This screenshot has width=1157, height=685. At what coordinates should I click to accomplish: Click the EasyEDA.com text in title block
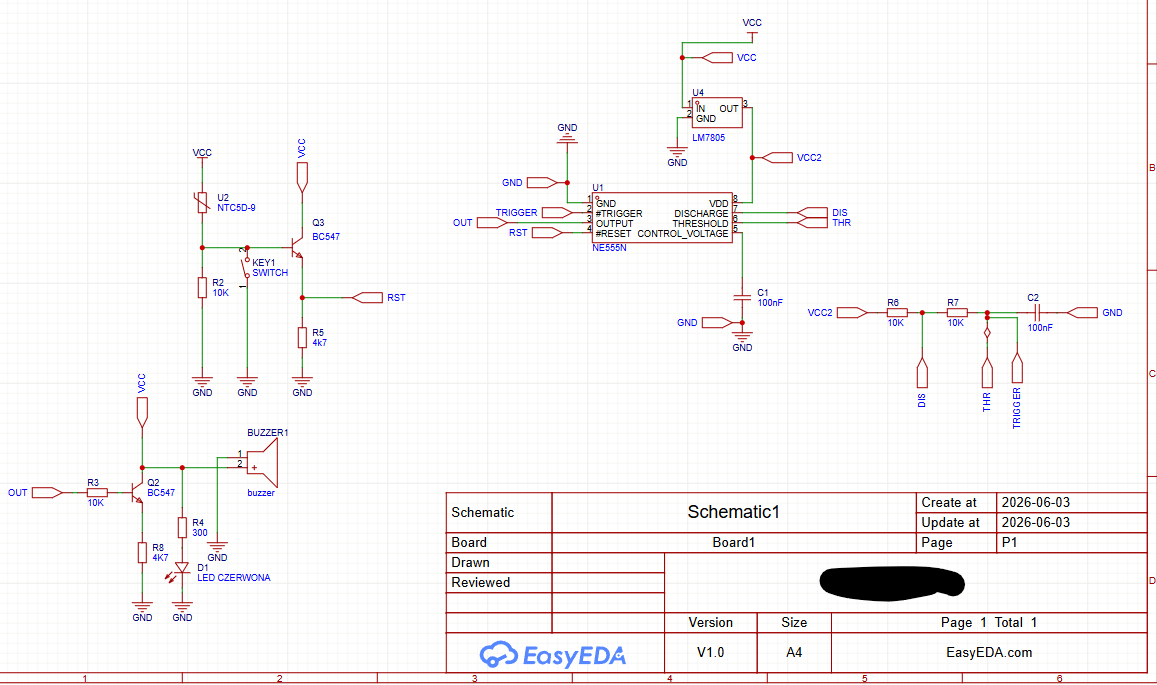click(x=989, y=653)
